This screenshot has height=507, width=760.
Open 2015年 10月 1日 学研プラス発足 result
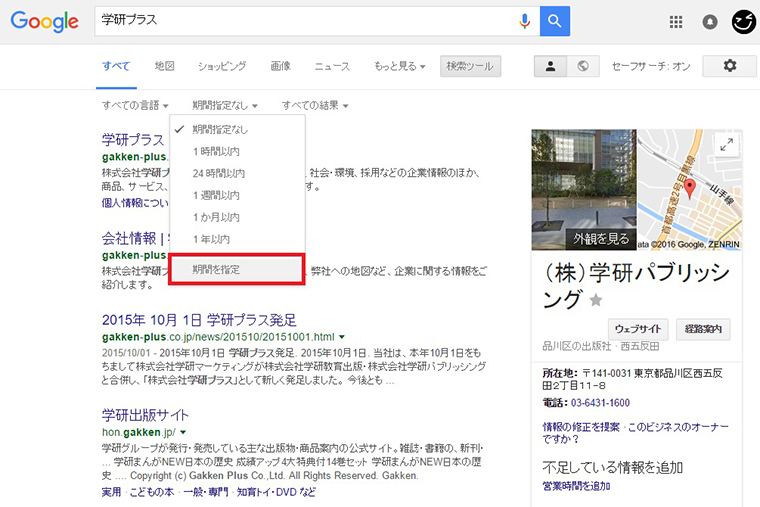[x=199, y=320]
